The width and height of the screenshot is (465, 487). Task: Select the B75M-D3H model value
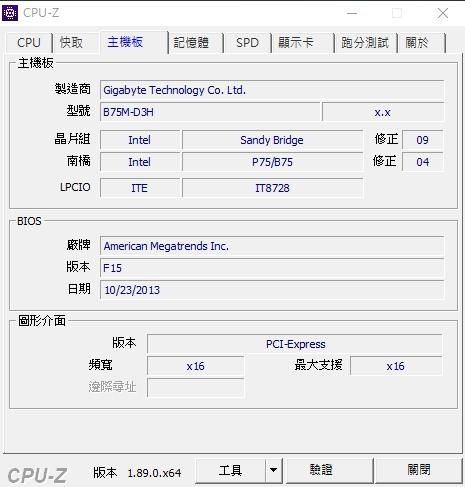point(210,112)
